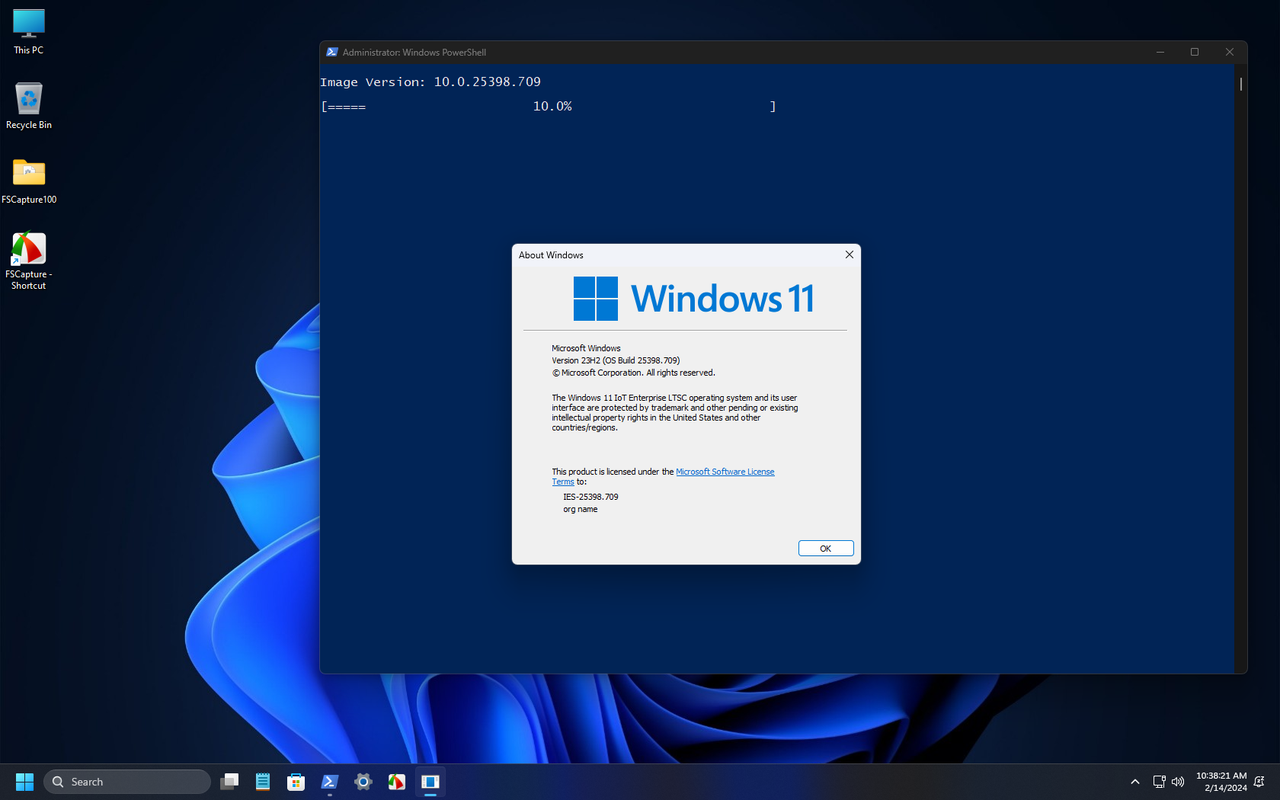This screenshot has width=1280, height=800.
Task: Switch to PowerShell via its taskbar icon
Action: click(329, 781)
